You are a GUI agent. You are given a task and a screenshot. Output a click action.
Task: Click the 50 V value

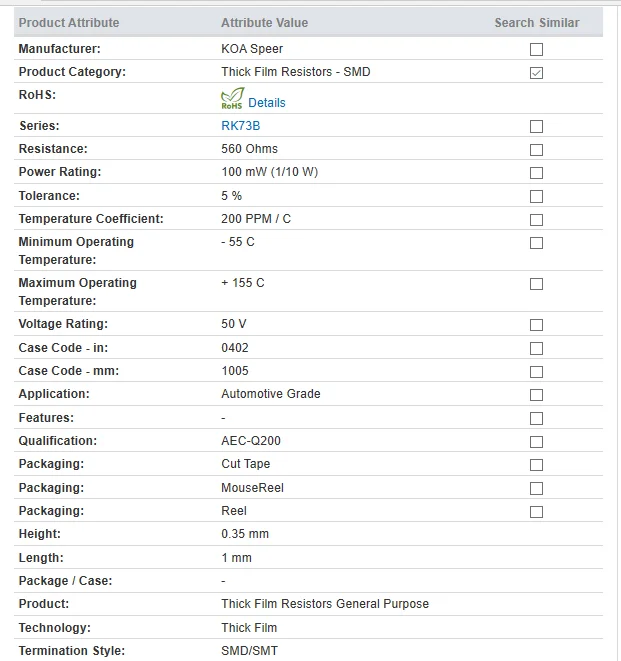234,324
